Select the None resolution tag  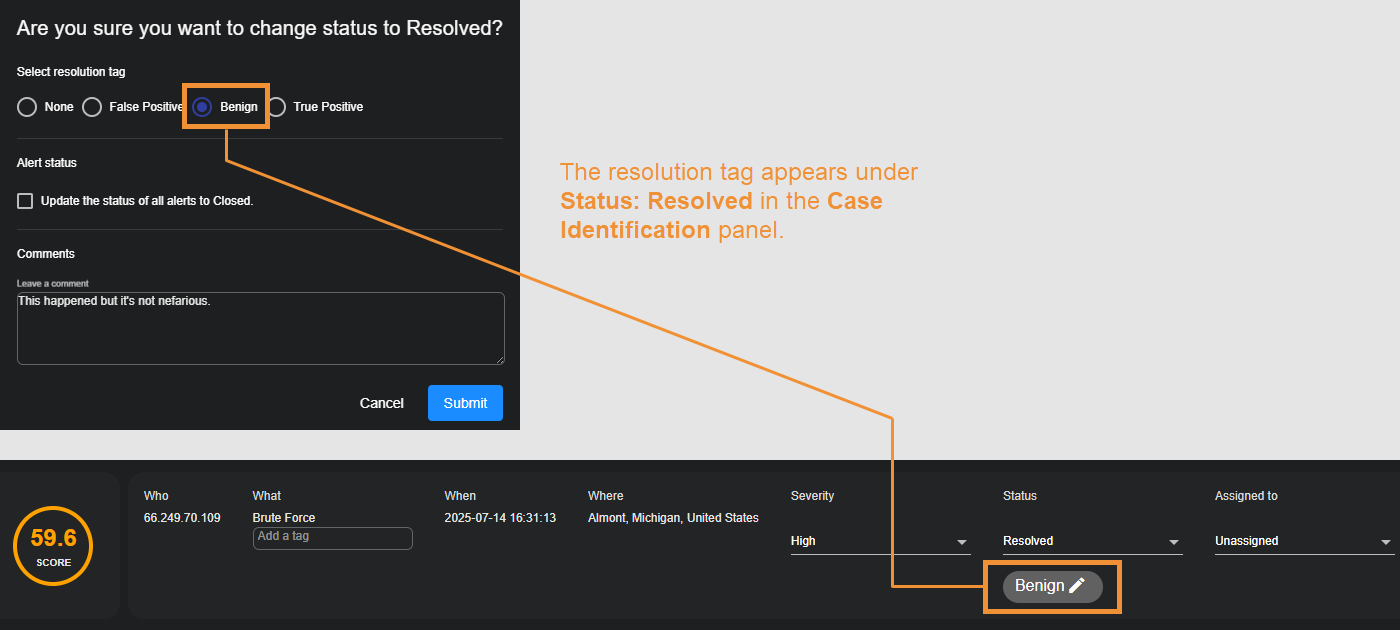(27, 107)
